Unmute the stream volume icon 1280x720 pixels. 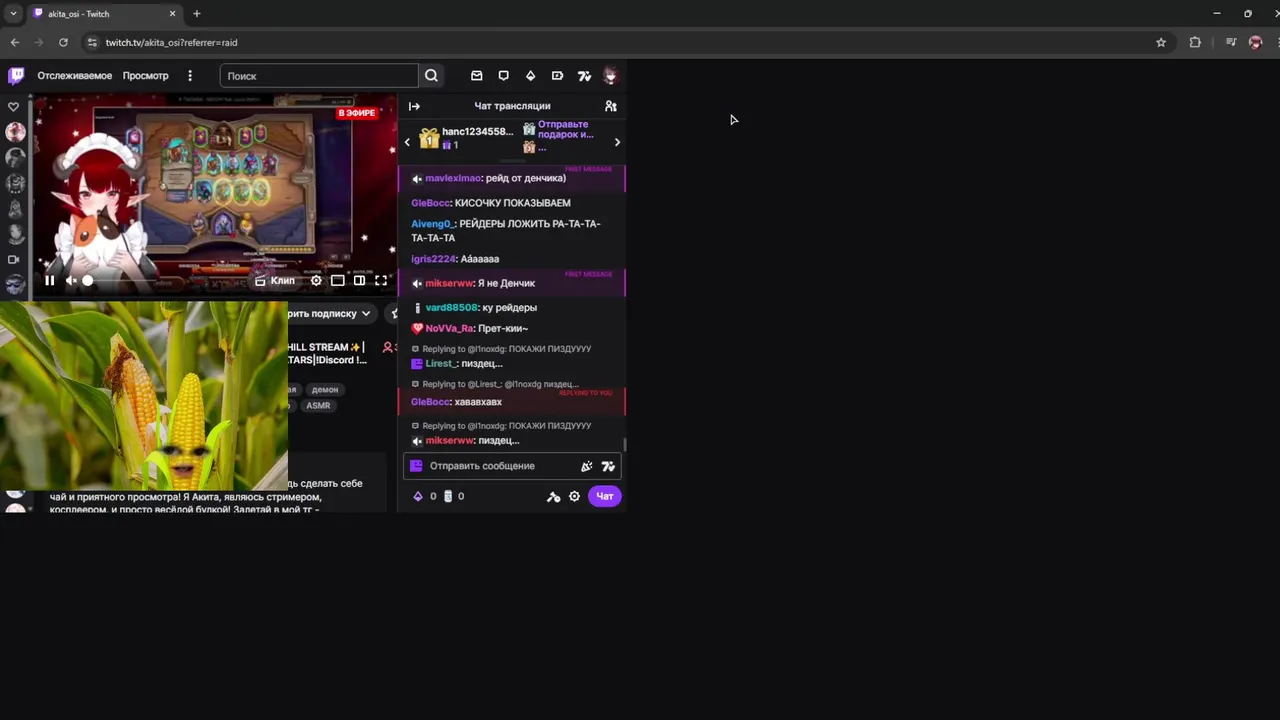point(70,281)
